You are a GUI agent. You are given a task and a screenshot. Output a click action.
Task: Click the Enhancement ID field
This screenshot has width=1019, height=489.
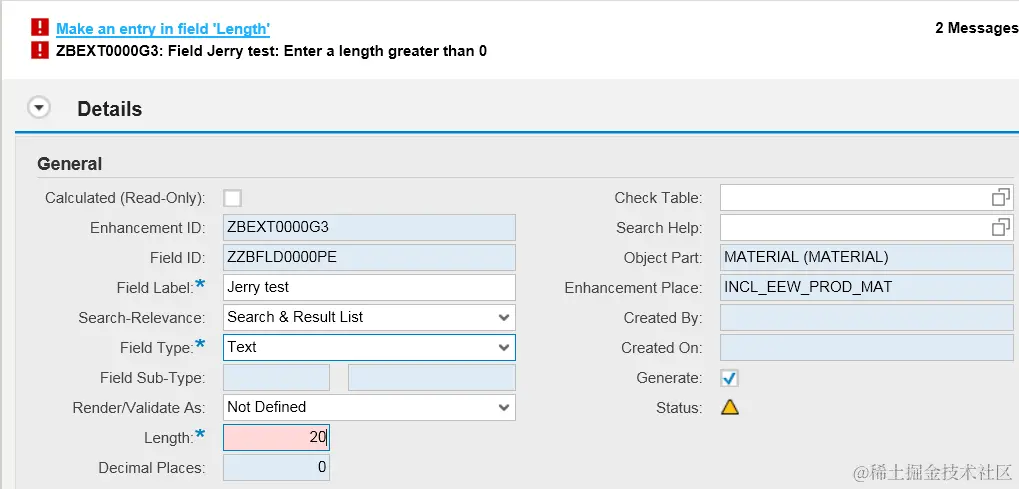(x=369, y=228)
